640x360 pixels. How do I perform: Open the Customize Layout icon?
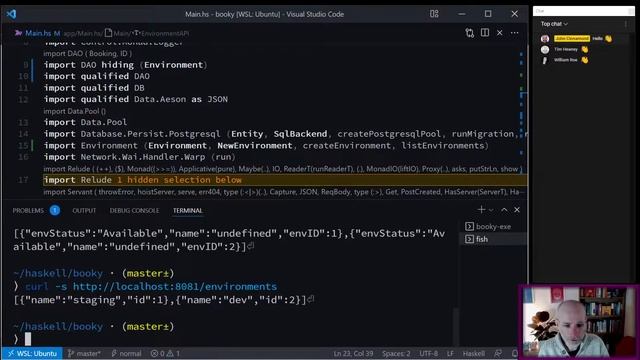[434, 14]
